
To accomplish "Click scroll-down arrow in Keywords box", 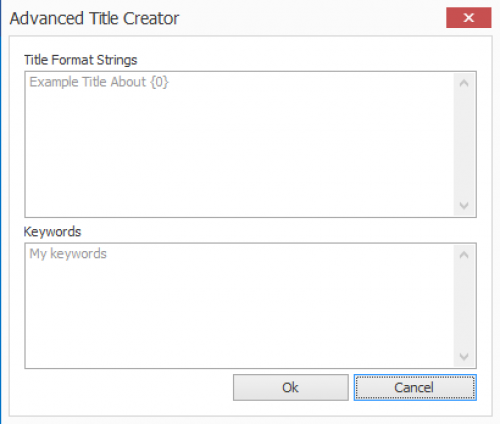I will coord(464,357).
